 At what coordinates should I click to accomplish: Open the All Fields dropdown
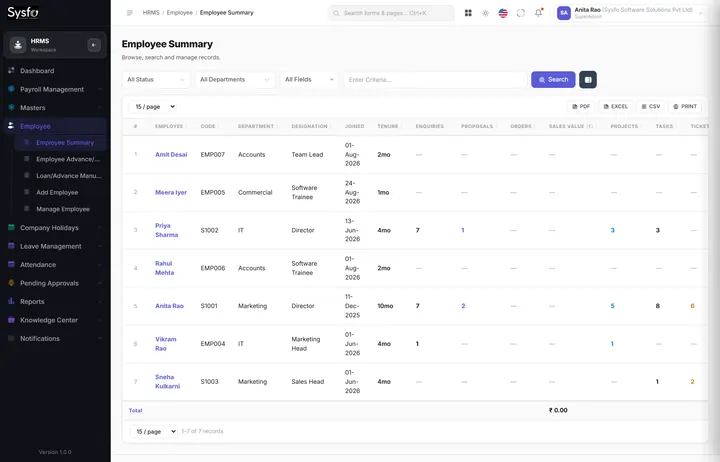point(309,79)
